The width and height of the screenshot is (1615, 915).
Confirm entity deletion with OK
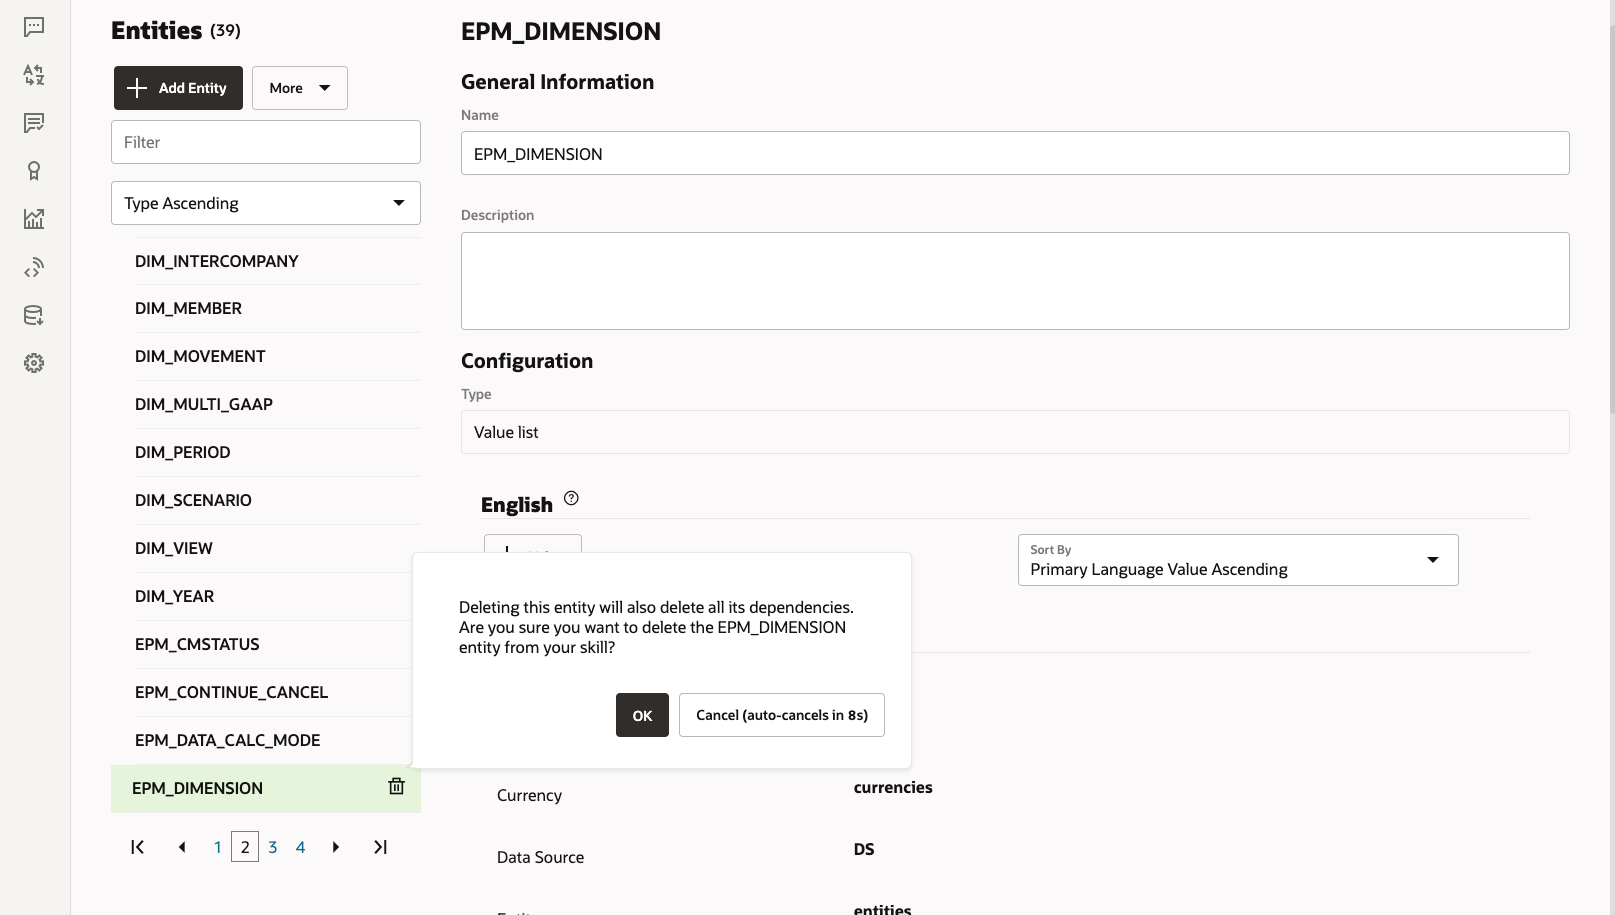(x=642, y=715)
